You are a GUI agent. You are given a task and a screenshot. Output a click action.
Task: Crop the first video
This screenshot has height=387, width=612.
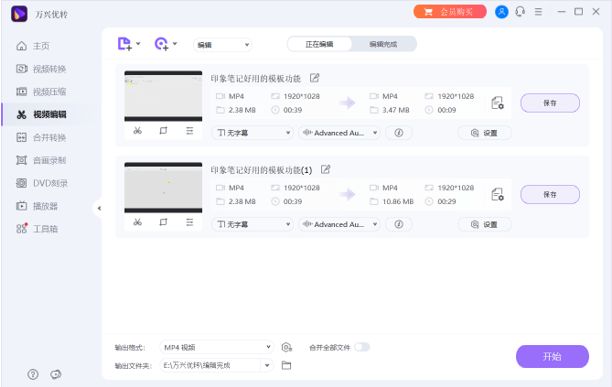coord(164,131)
